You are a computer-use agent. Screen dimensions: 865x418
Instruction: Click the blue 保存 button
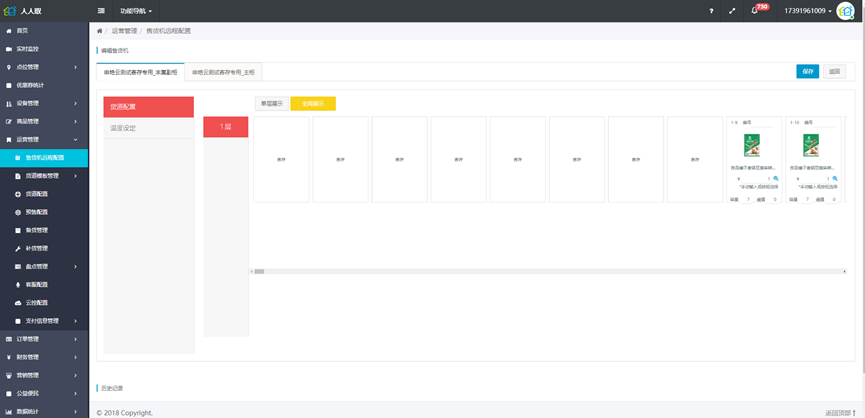tap(808, 72)
